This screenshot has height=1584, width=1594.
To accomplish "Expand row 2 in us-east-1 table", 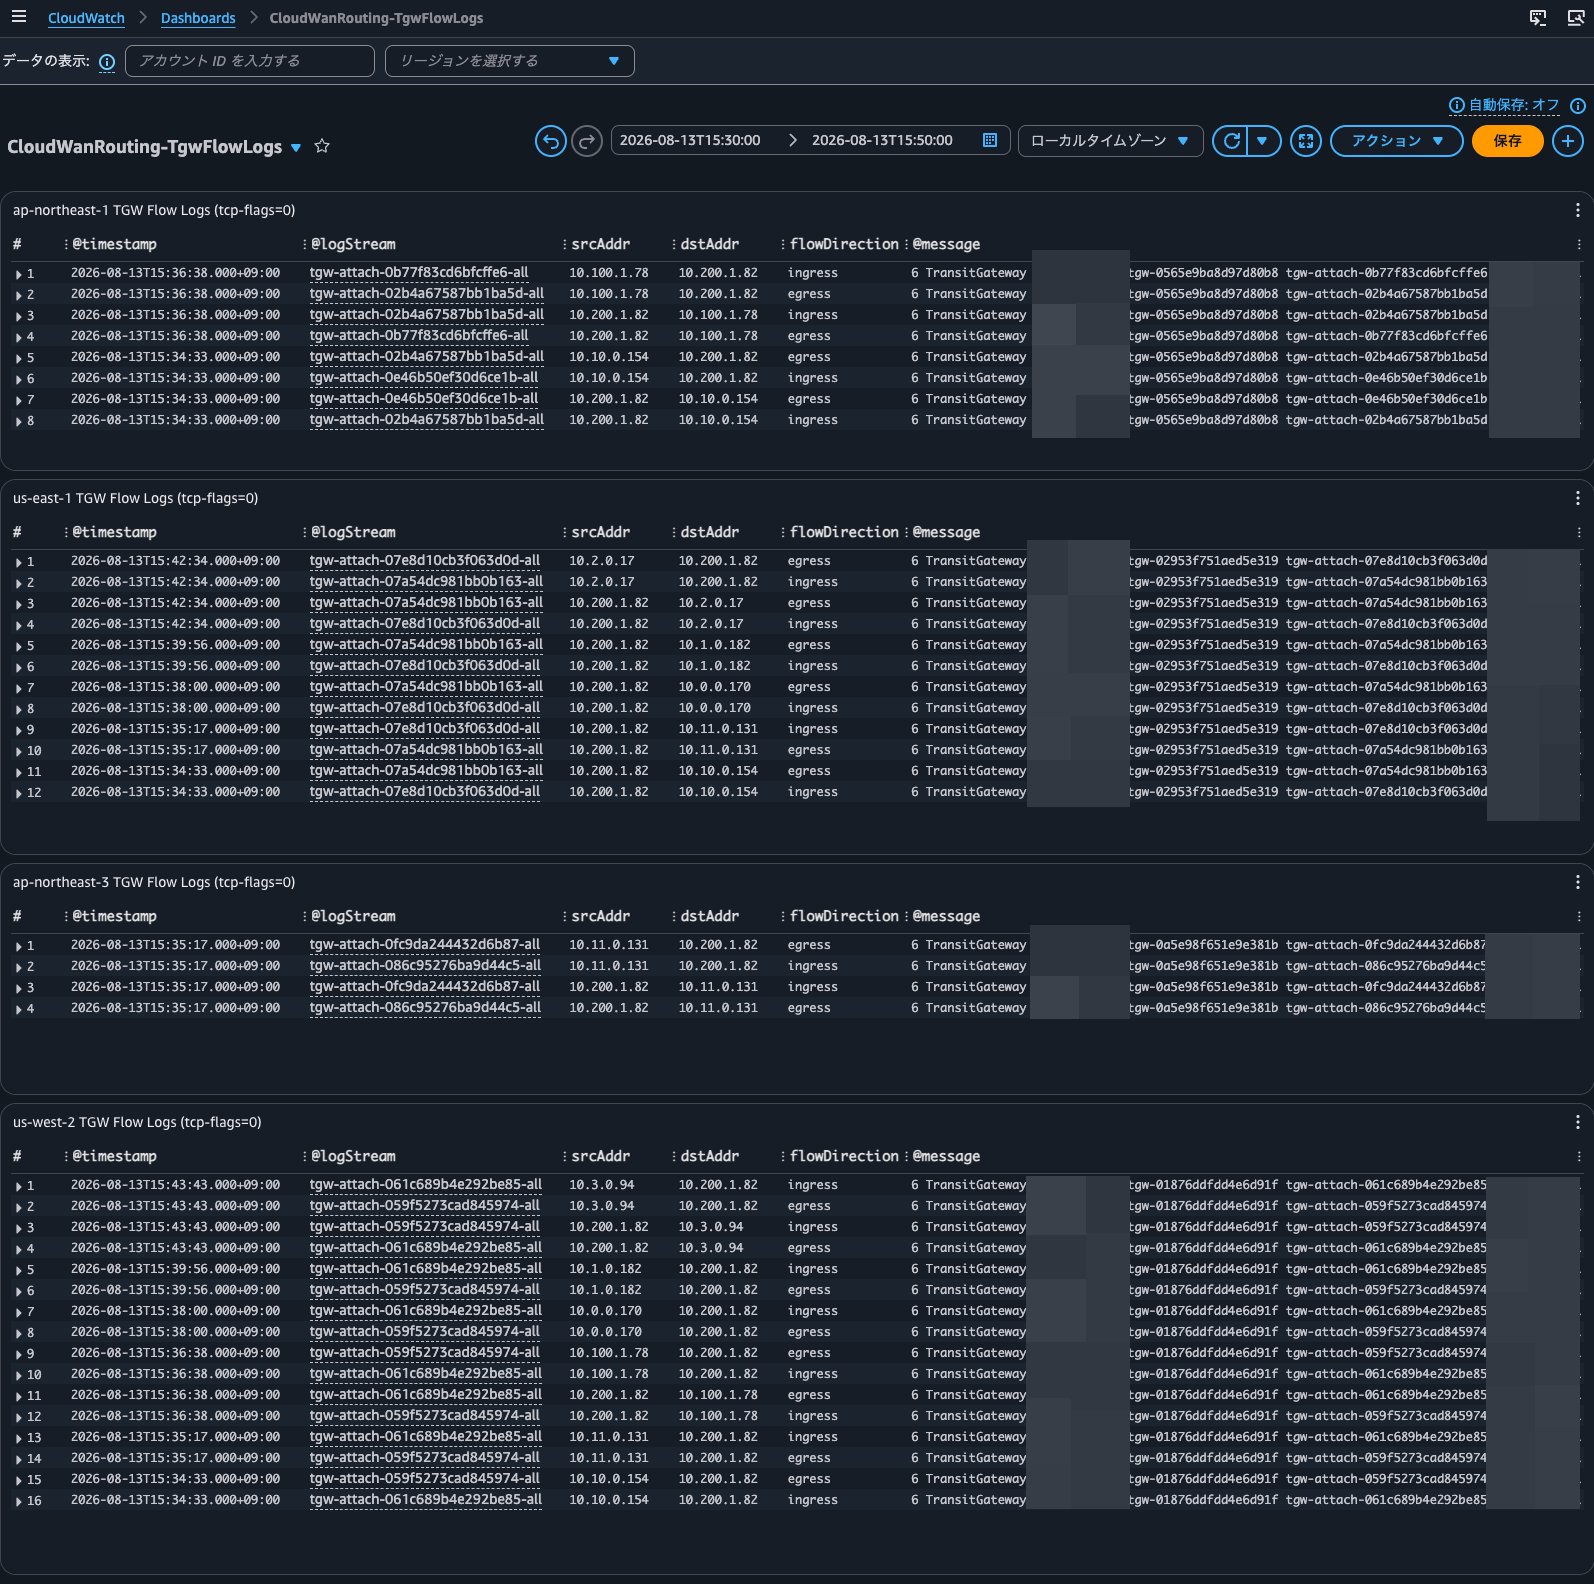I will click(18, 583).
